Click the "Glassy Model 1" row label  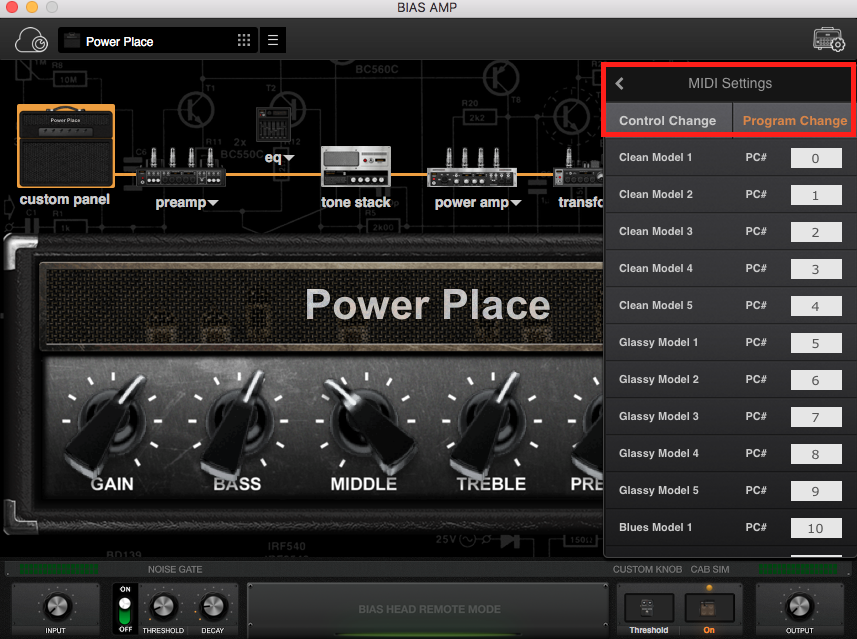coord(659,343)
